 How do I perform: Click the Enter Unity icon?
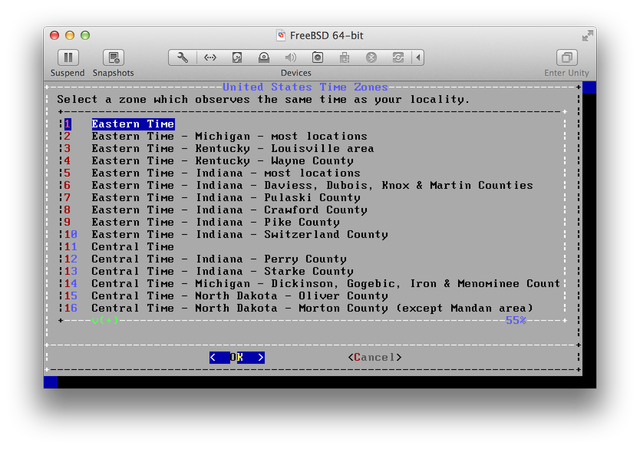click(567, 58)
